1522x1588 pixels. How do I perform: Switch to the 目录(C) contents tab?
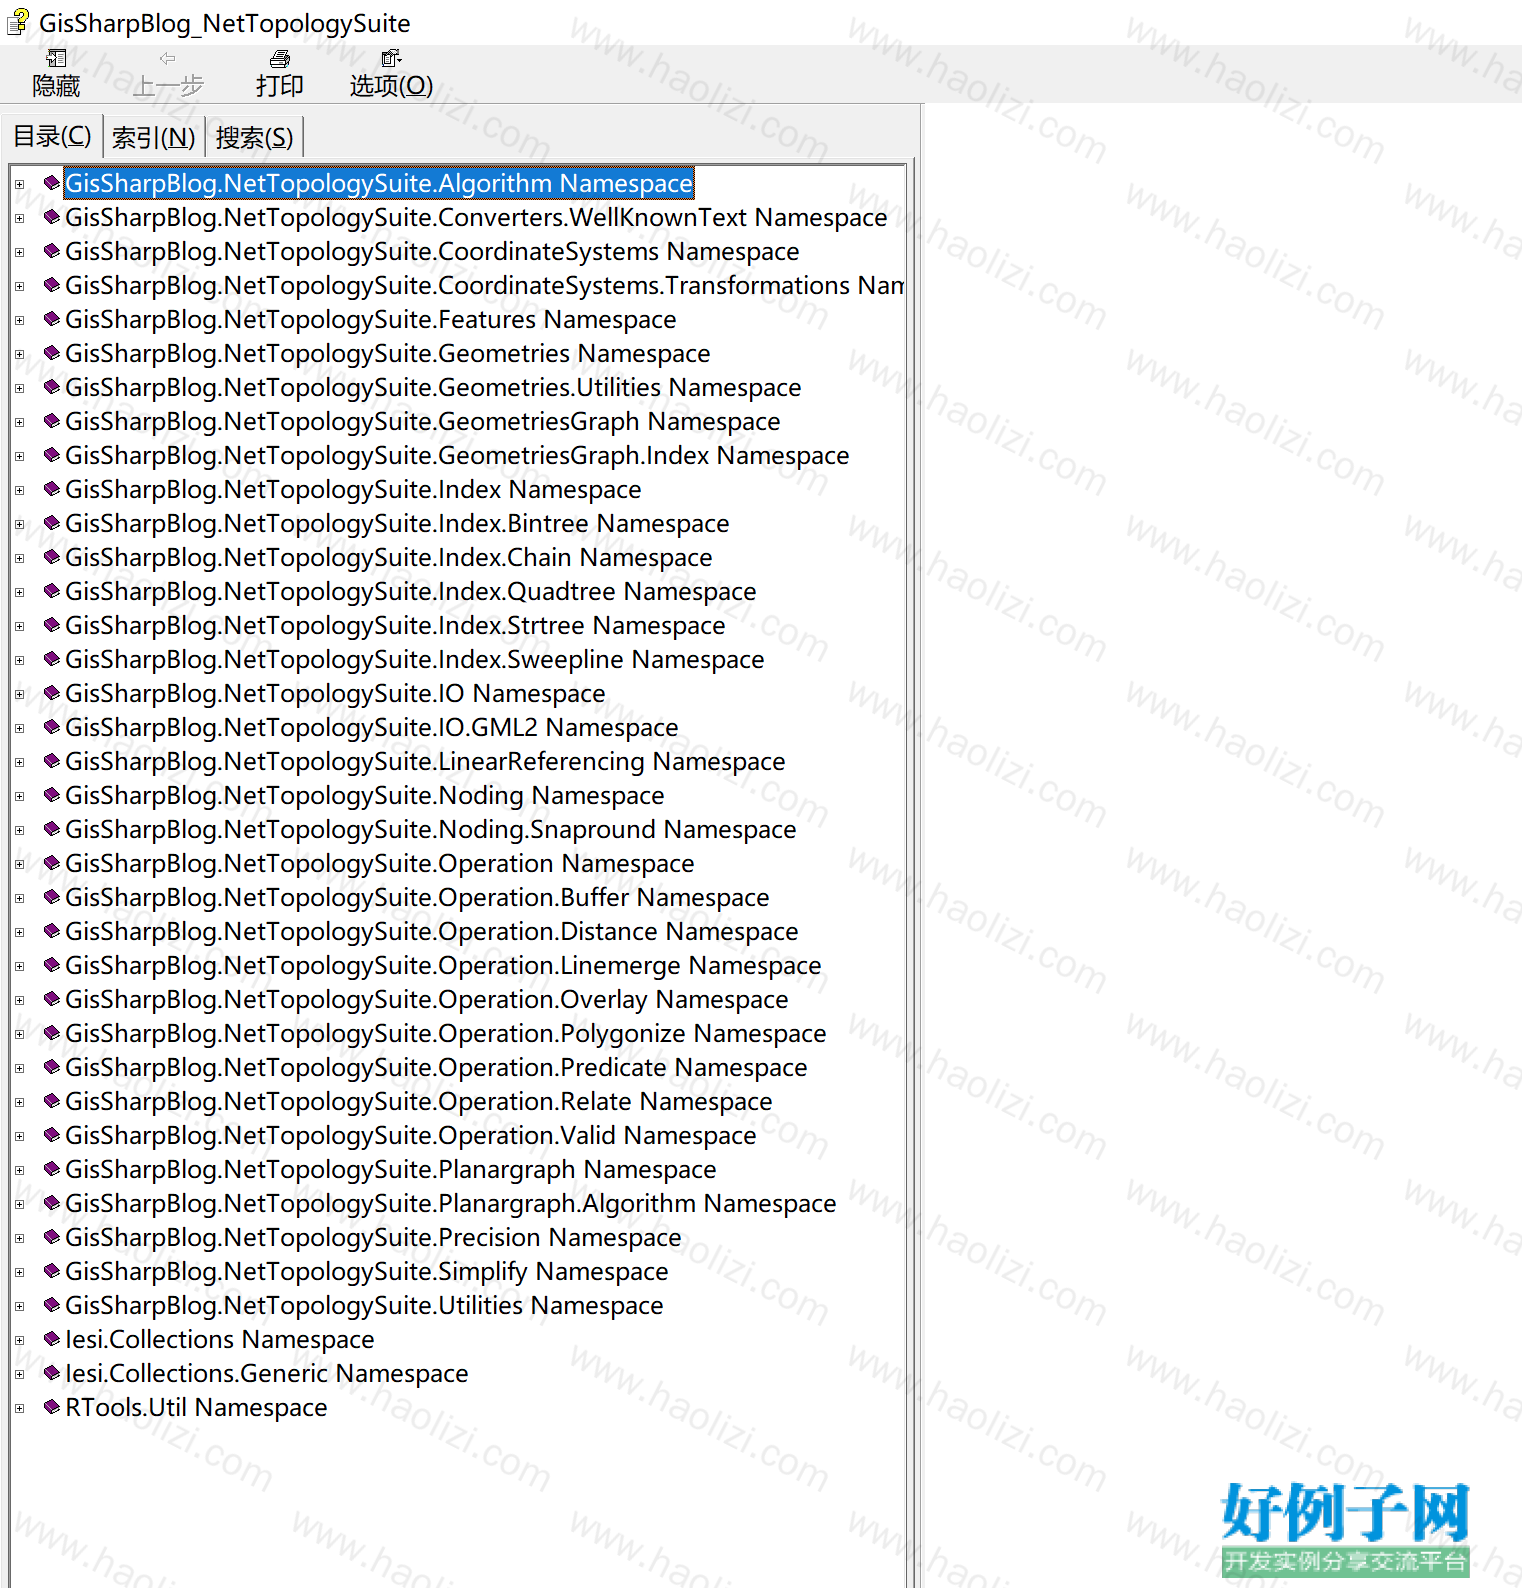pyautogui.click(x=52, y=136)
